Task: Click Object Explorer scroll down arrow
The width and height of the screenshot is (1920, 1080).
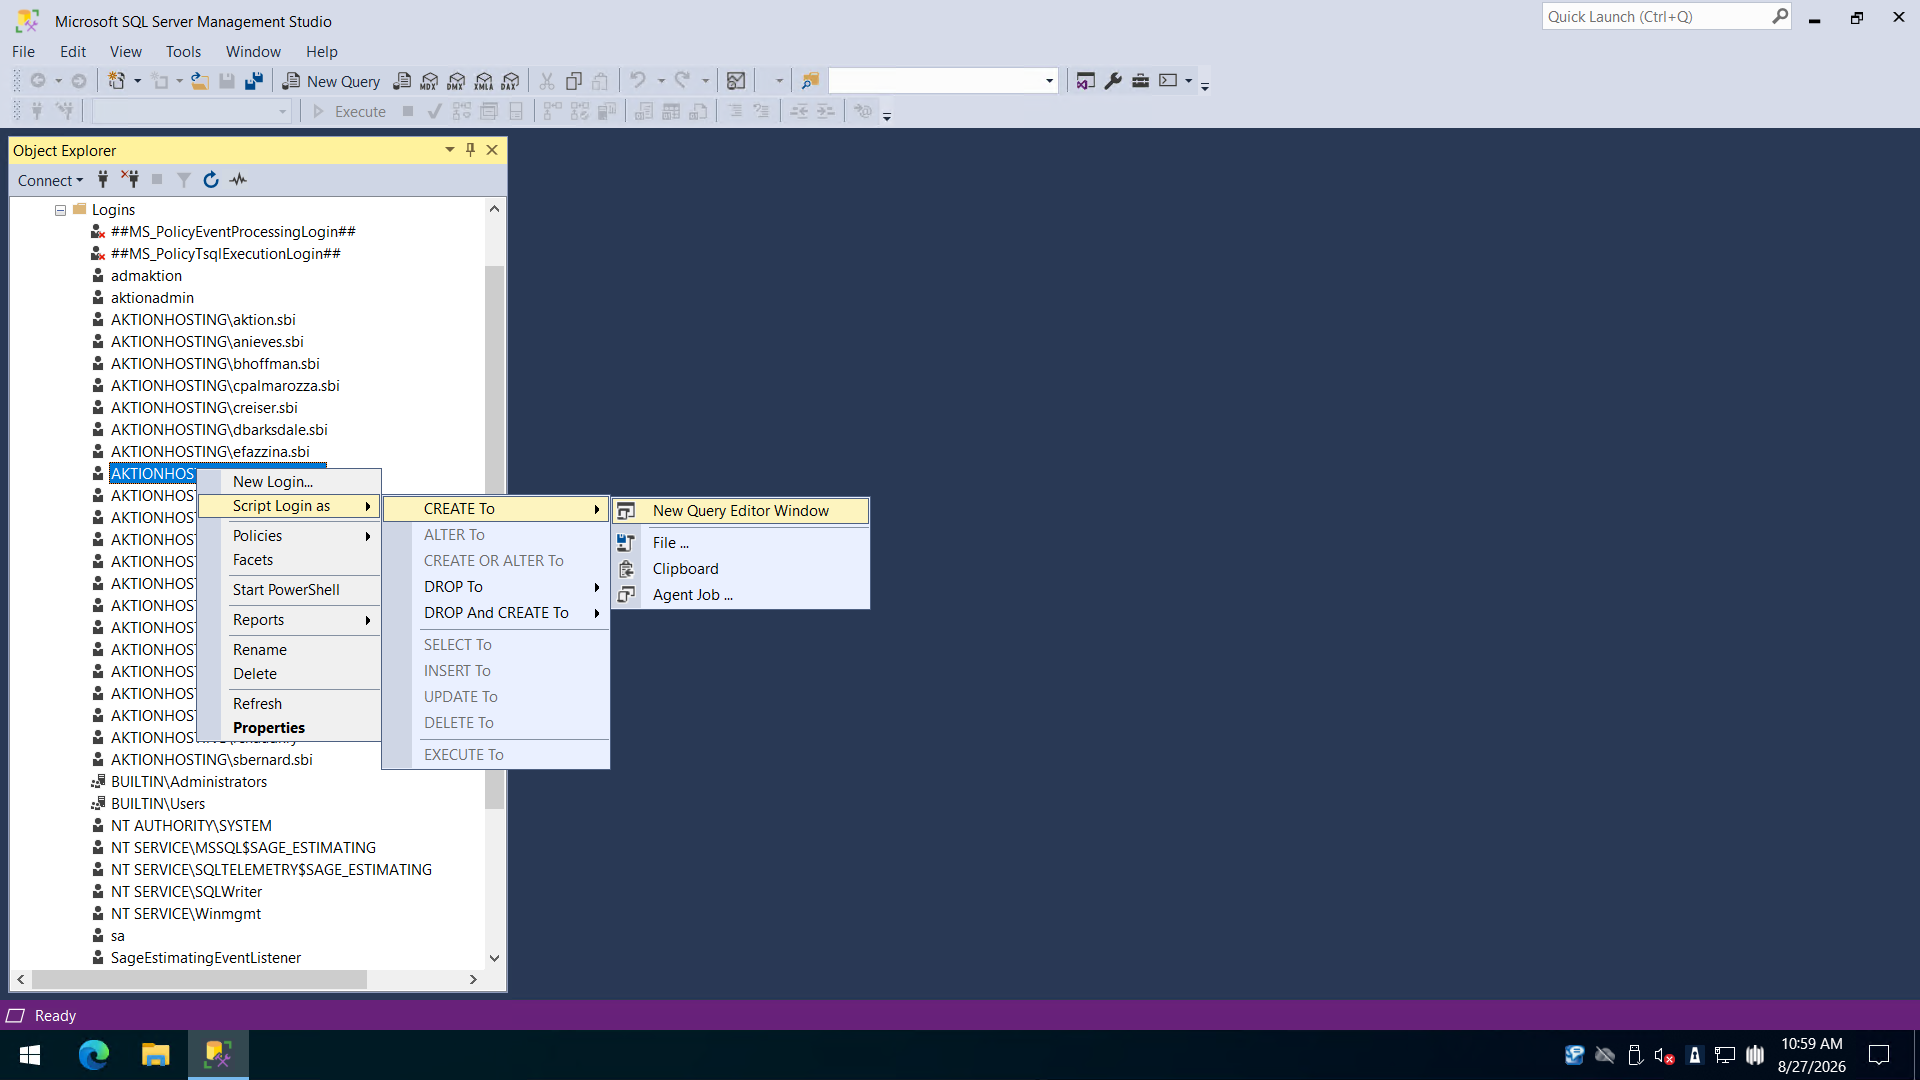Action: (x=494, y=958)
